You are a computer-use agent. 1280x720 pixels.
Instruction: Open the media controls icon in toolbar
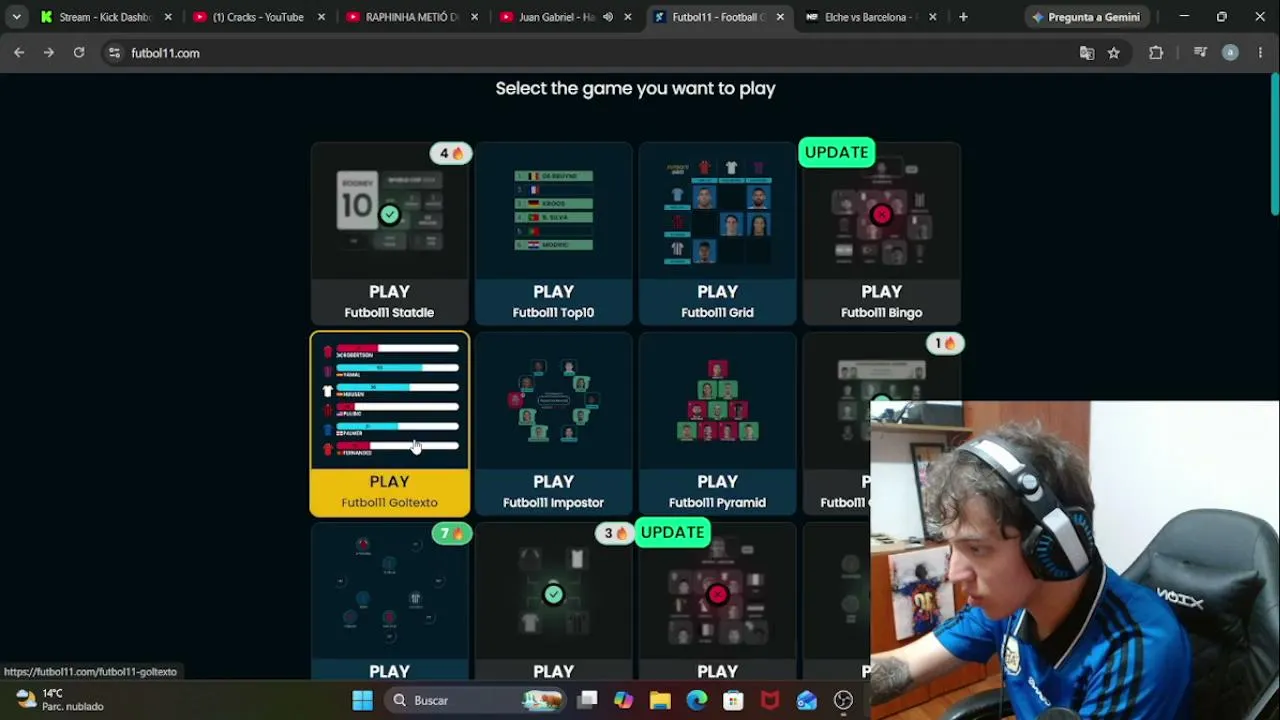click(x=1200, y=53)
